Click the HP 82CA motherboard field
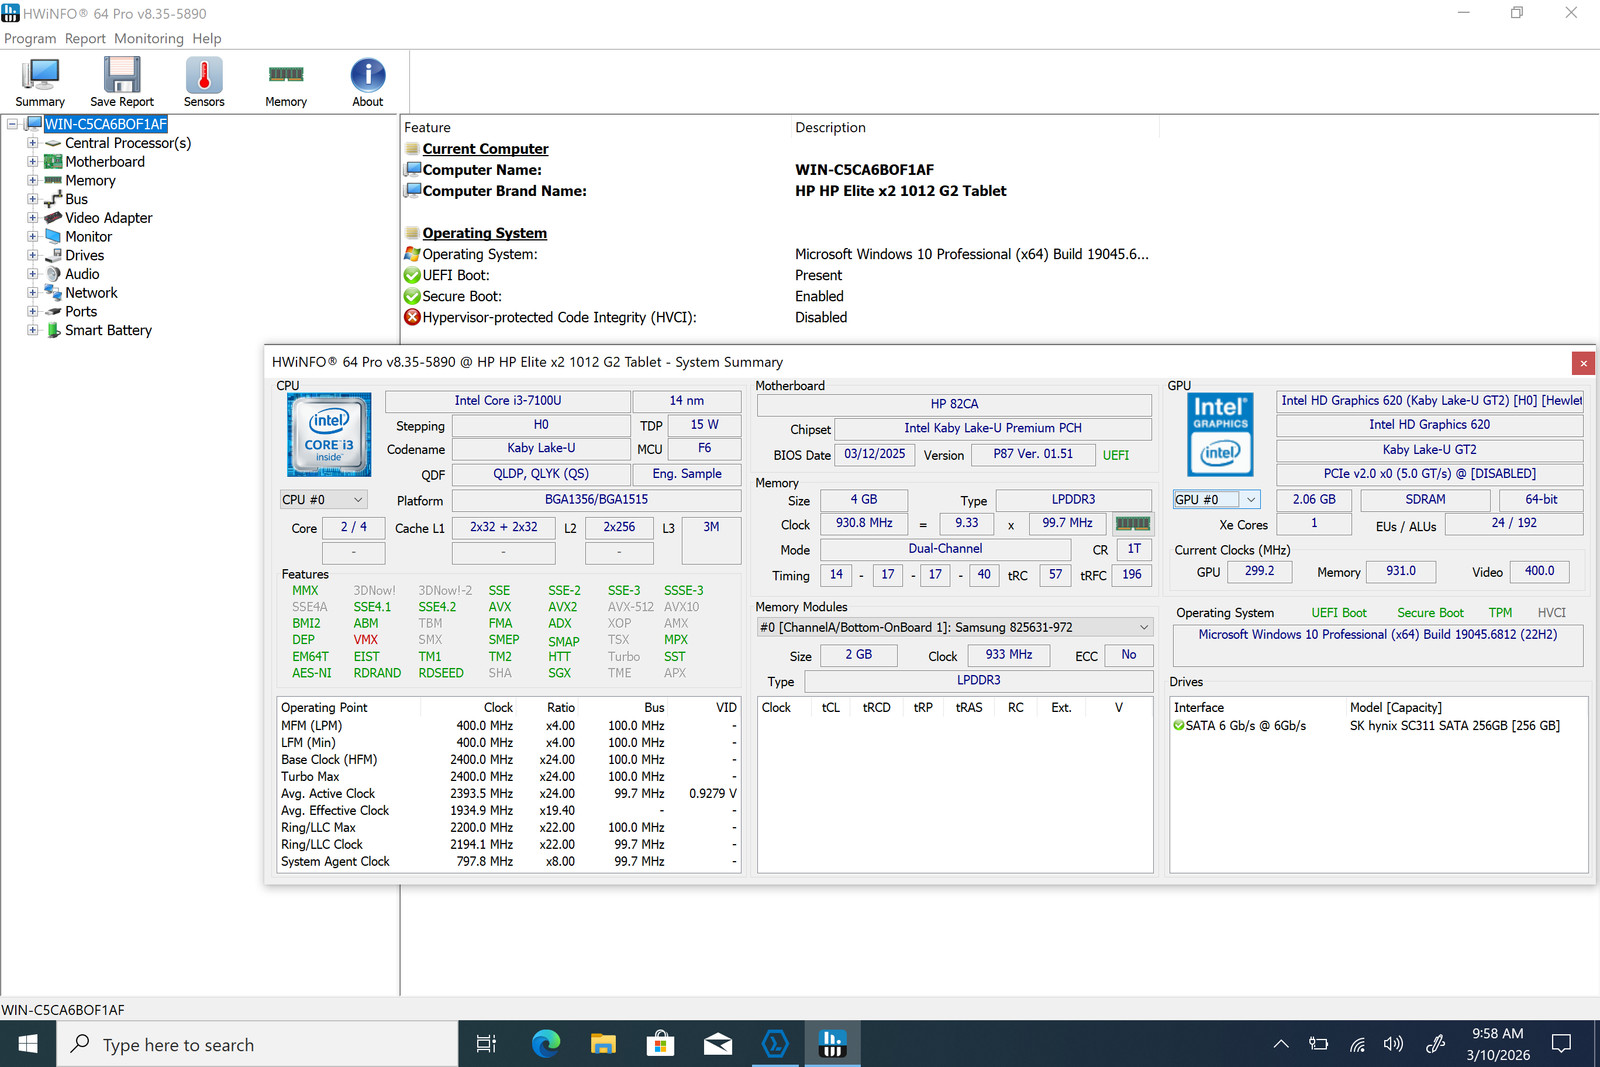The width and height of the screenshot is (1600, 1067). 954,404
